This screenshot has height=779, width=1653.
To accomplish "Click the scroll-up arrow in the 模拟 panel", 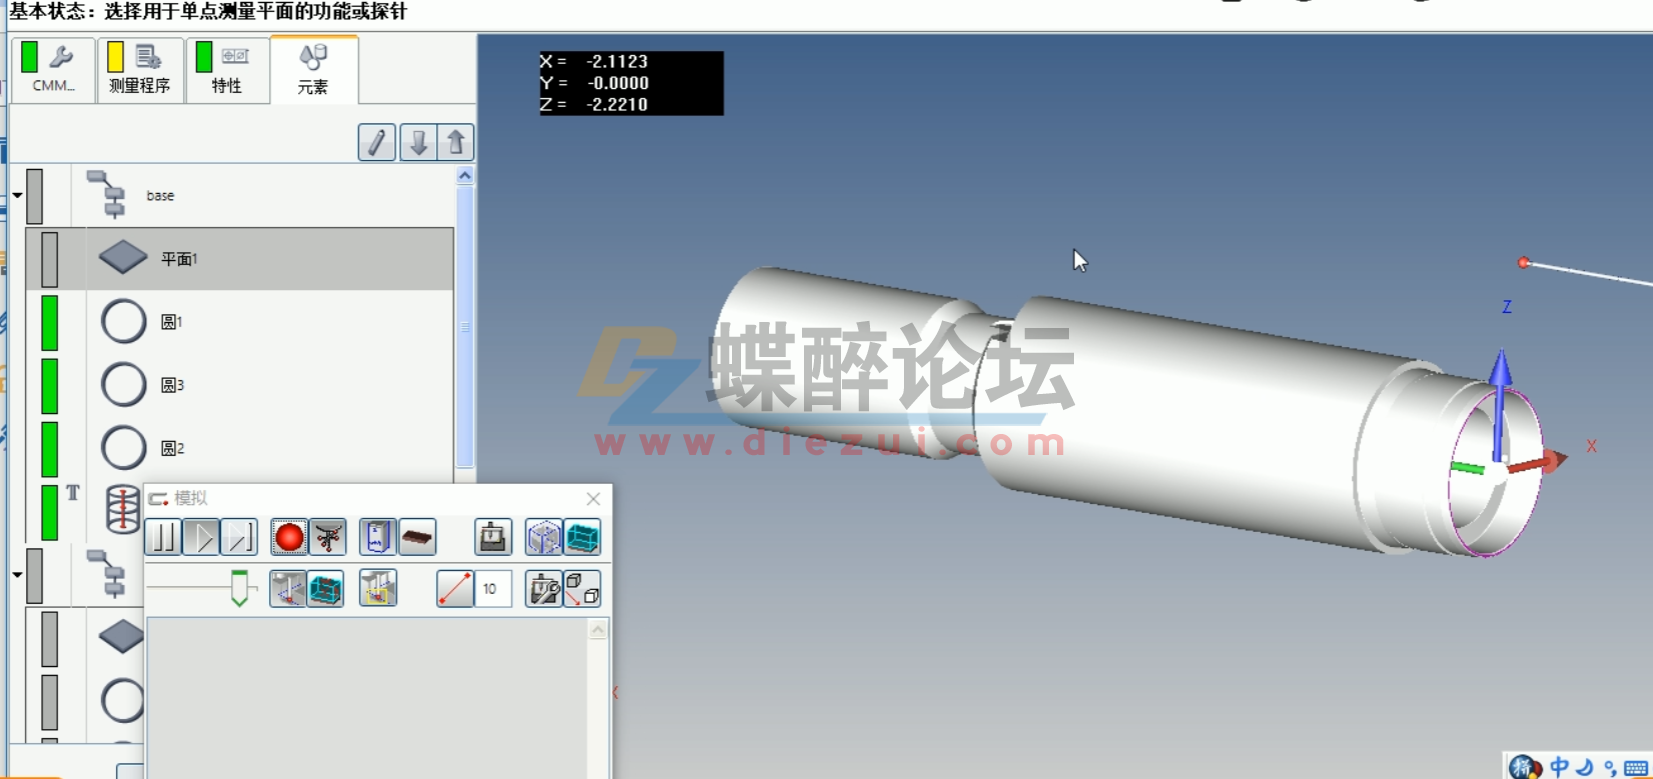I will [x=598, y=630].
